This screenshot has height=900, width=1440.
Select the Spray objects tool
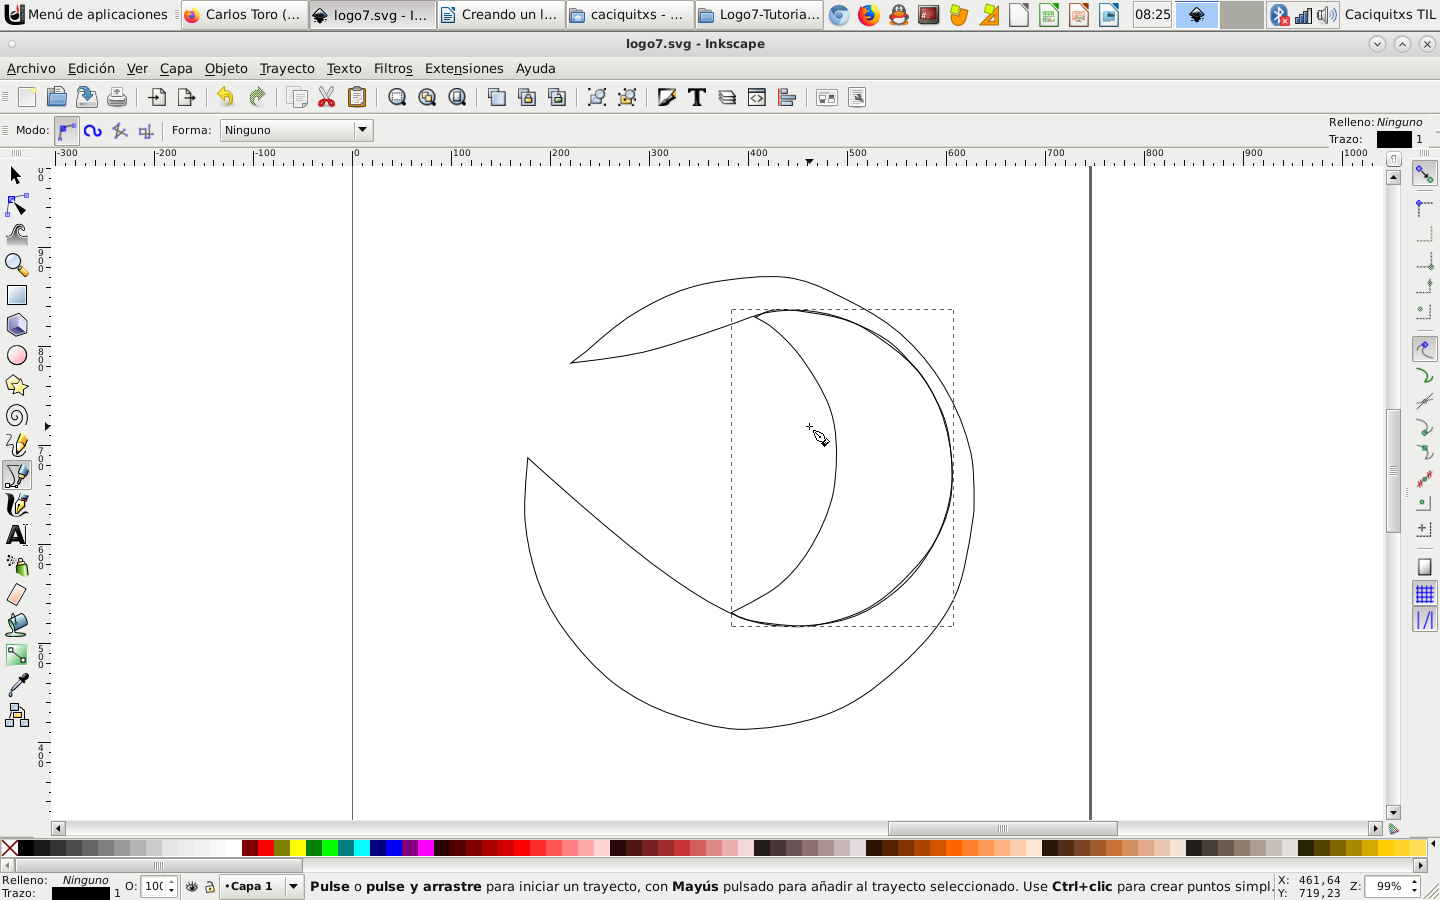tap(16, 565)
